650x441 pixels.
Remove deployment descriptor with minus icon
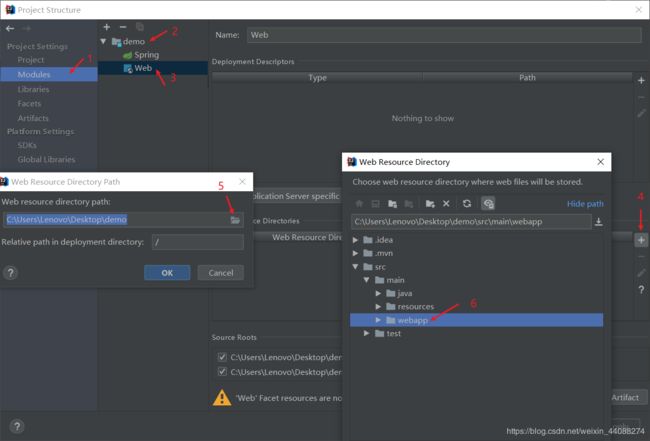pyautogui.click(x=641, y=97)
